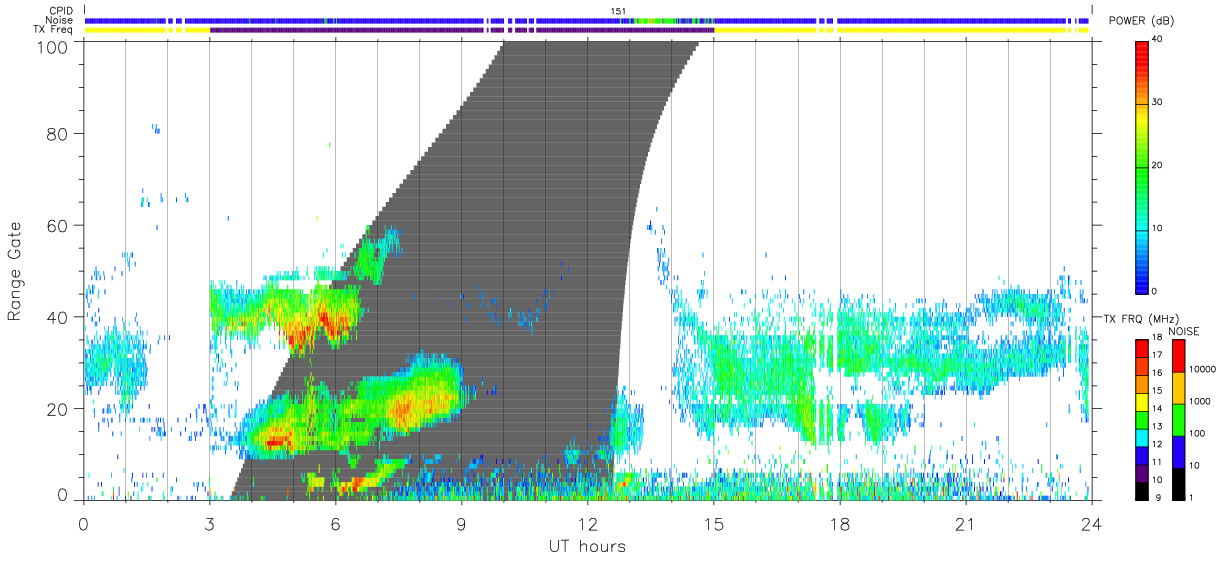Click tick label 12 on UT hours axis
Viewport: 1228px width, 567px height.
click(x=587, y=524)
